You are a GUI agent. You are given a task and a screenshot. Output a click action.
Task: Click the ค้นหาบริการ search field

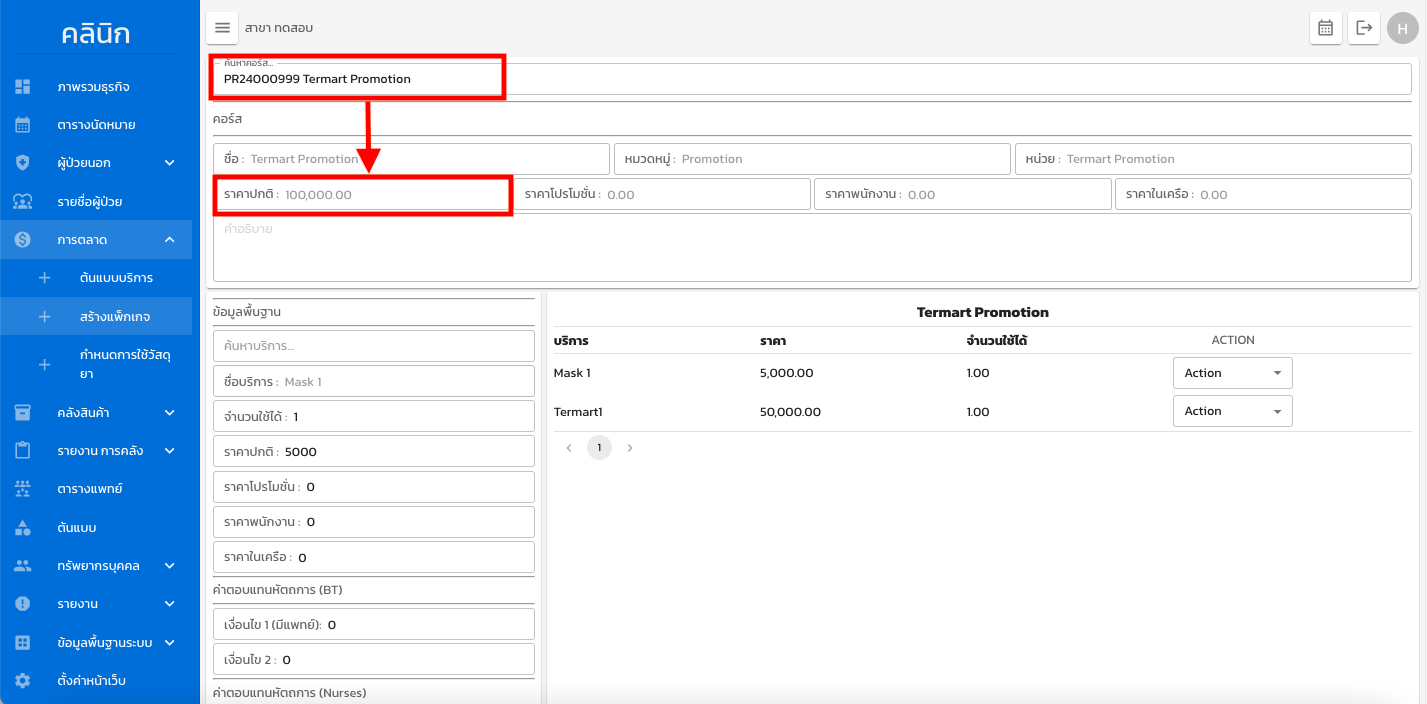(374, 346)
